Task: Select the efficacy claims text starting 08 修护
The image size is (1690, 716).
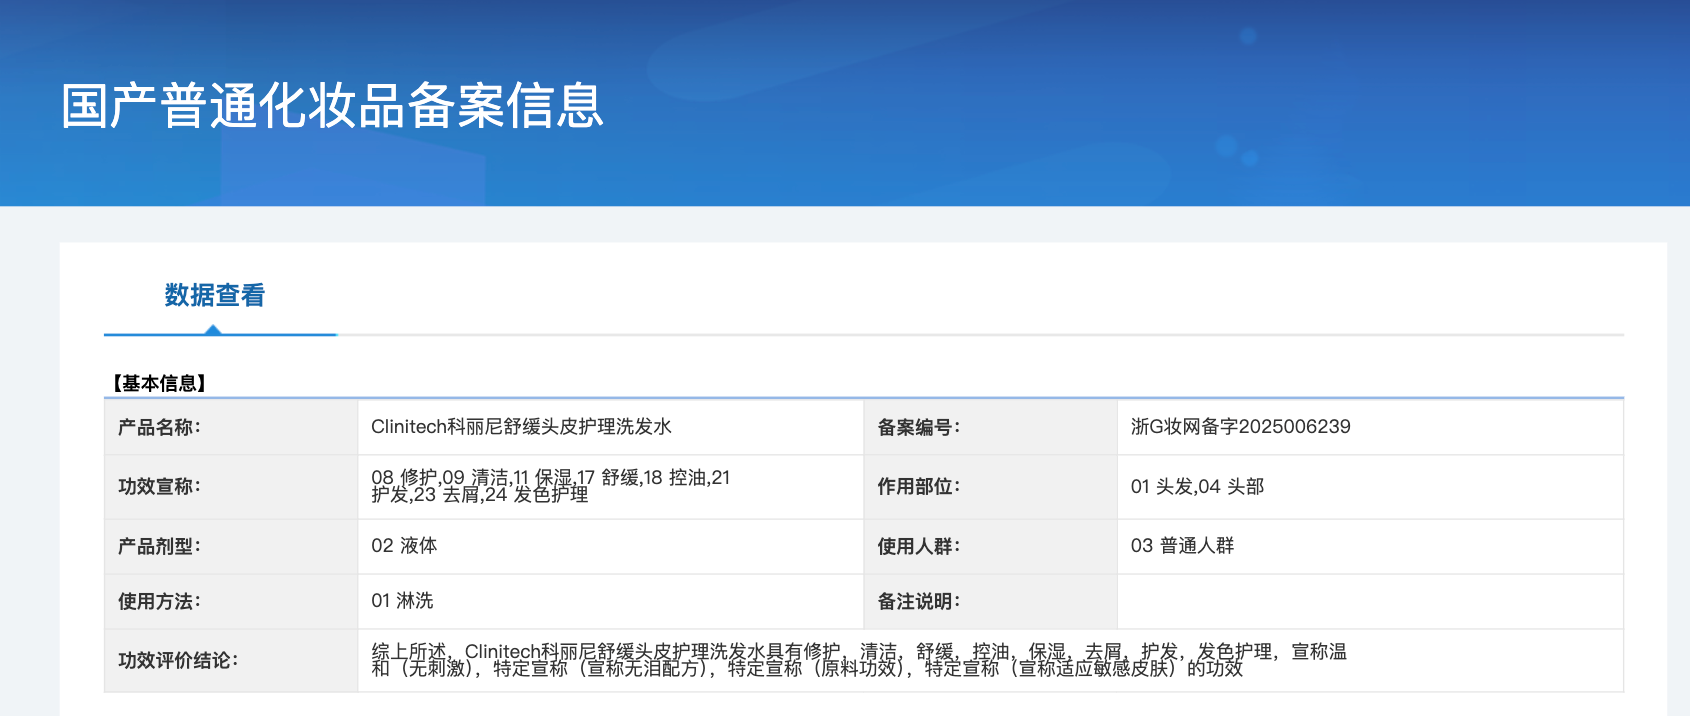Action: coord(551,486)
